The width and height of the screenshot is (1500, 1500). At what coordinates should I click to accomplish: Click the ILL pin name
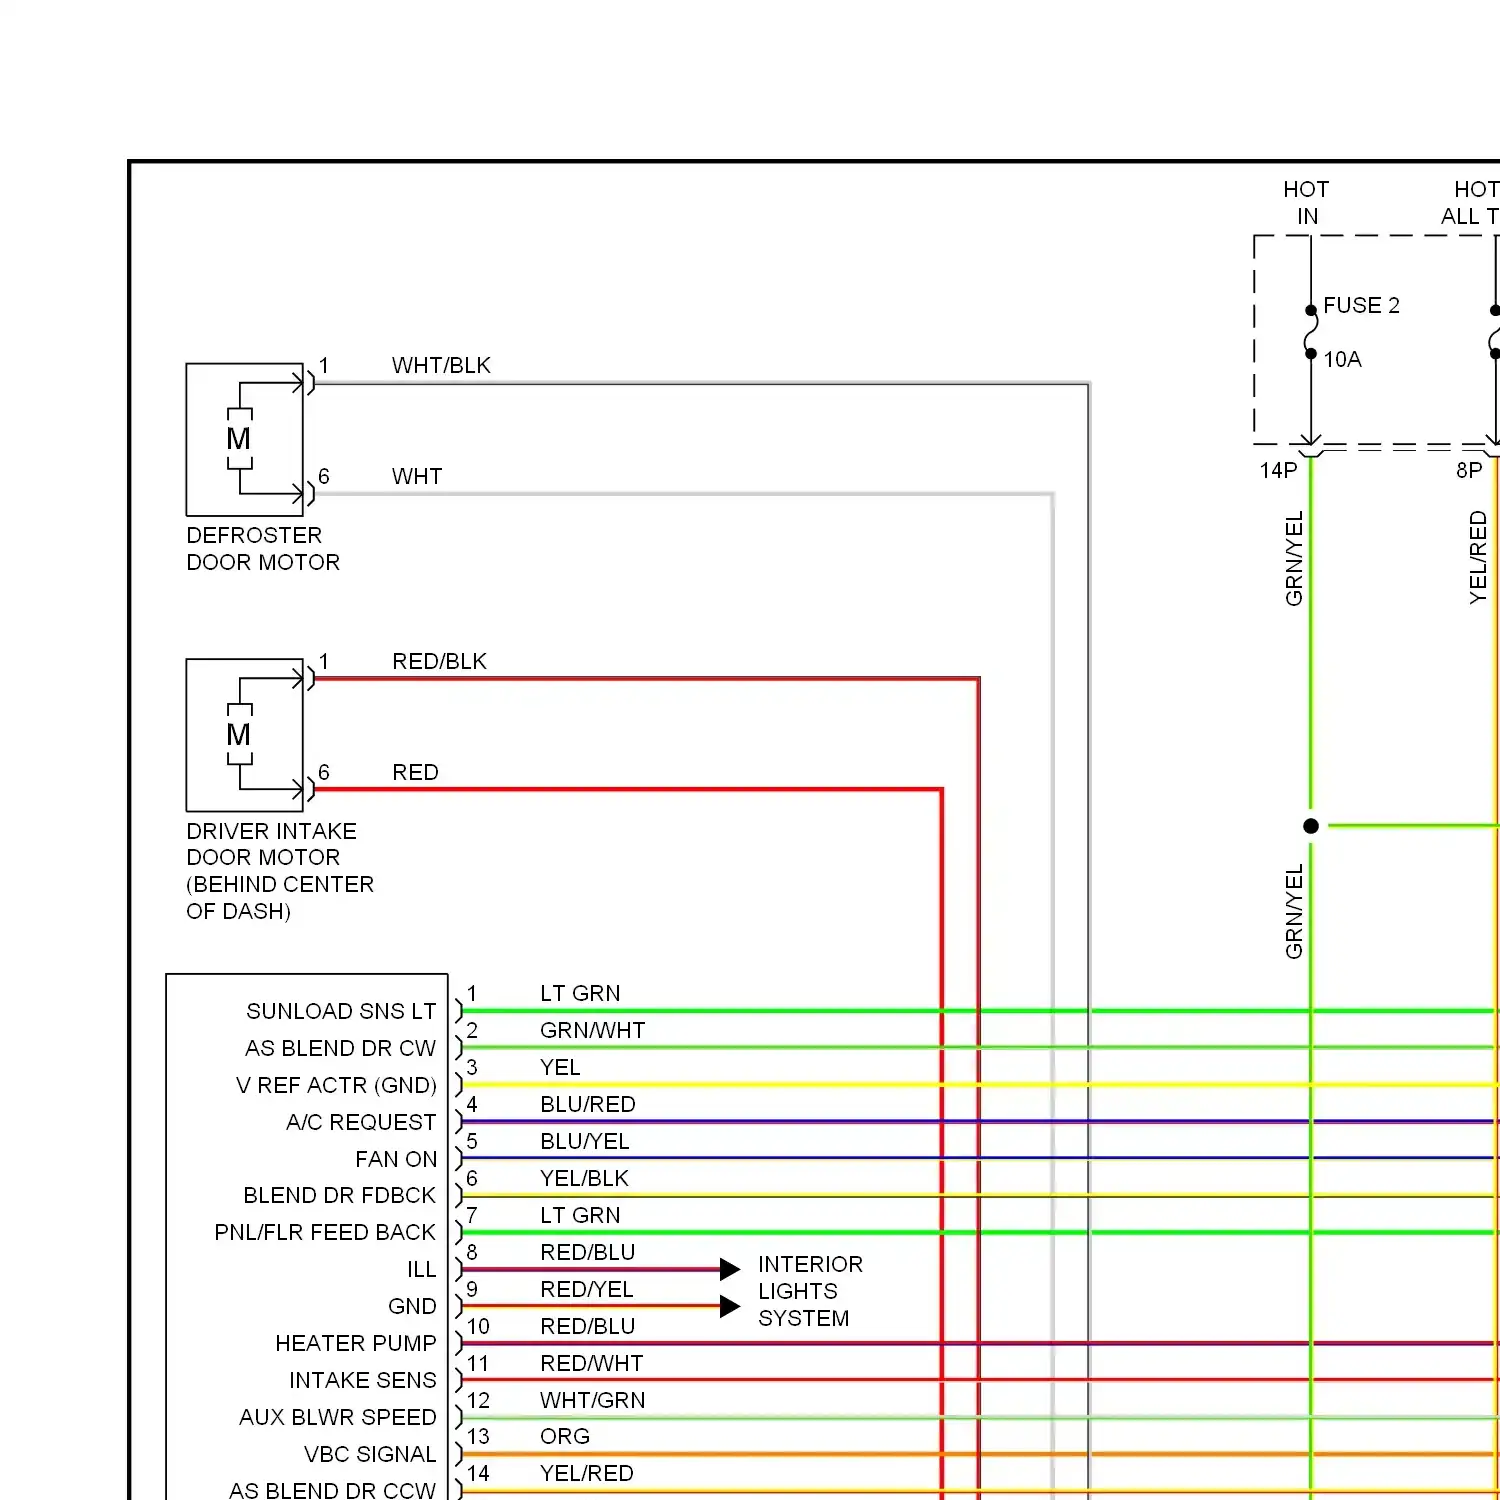(x=422, y=1269)
